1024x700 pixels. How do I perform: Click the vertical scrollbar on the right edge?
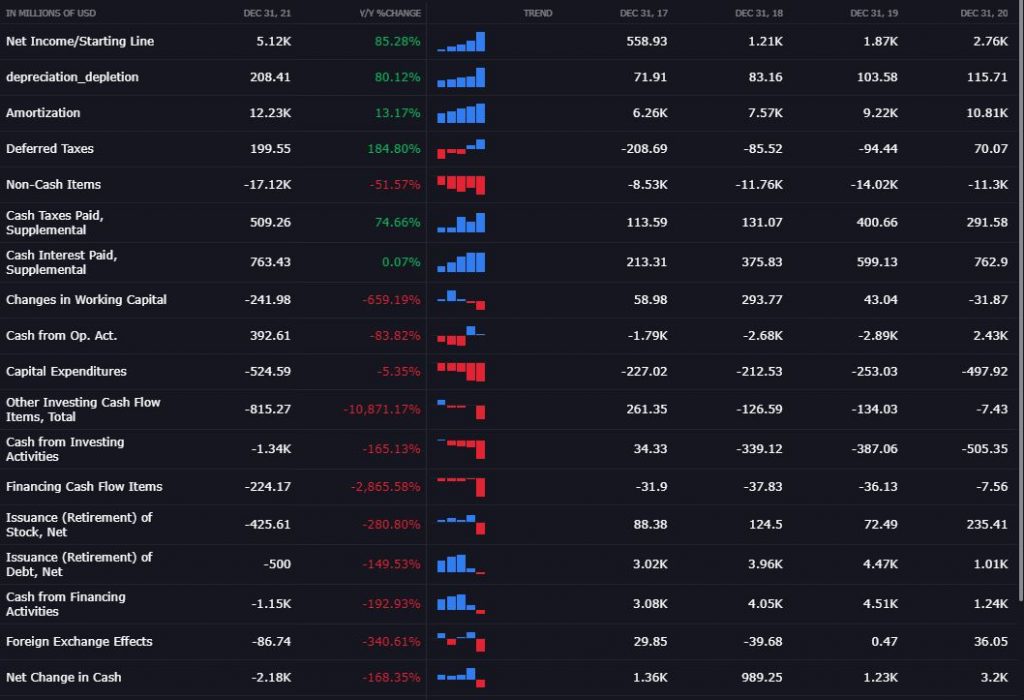pos(1020,300)
